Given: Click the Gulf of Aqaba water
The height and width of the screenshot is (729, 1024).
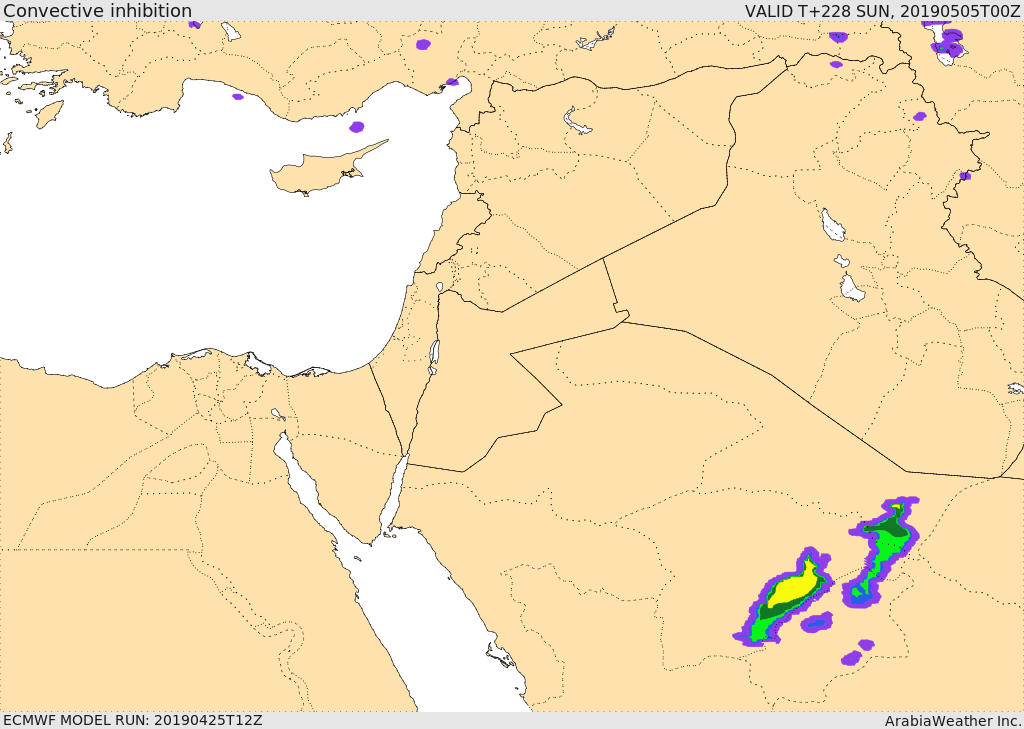Looking at the screenshot, I should 394,494.
